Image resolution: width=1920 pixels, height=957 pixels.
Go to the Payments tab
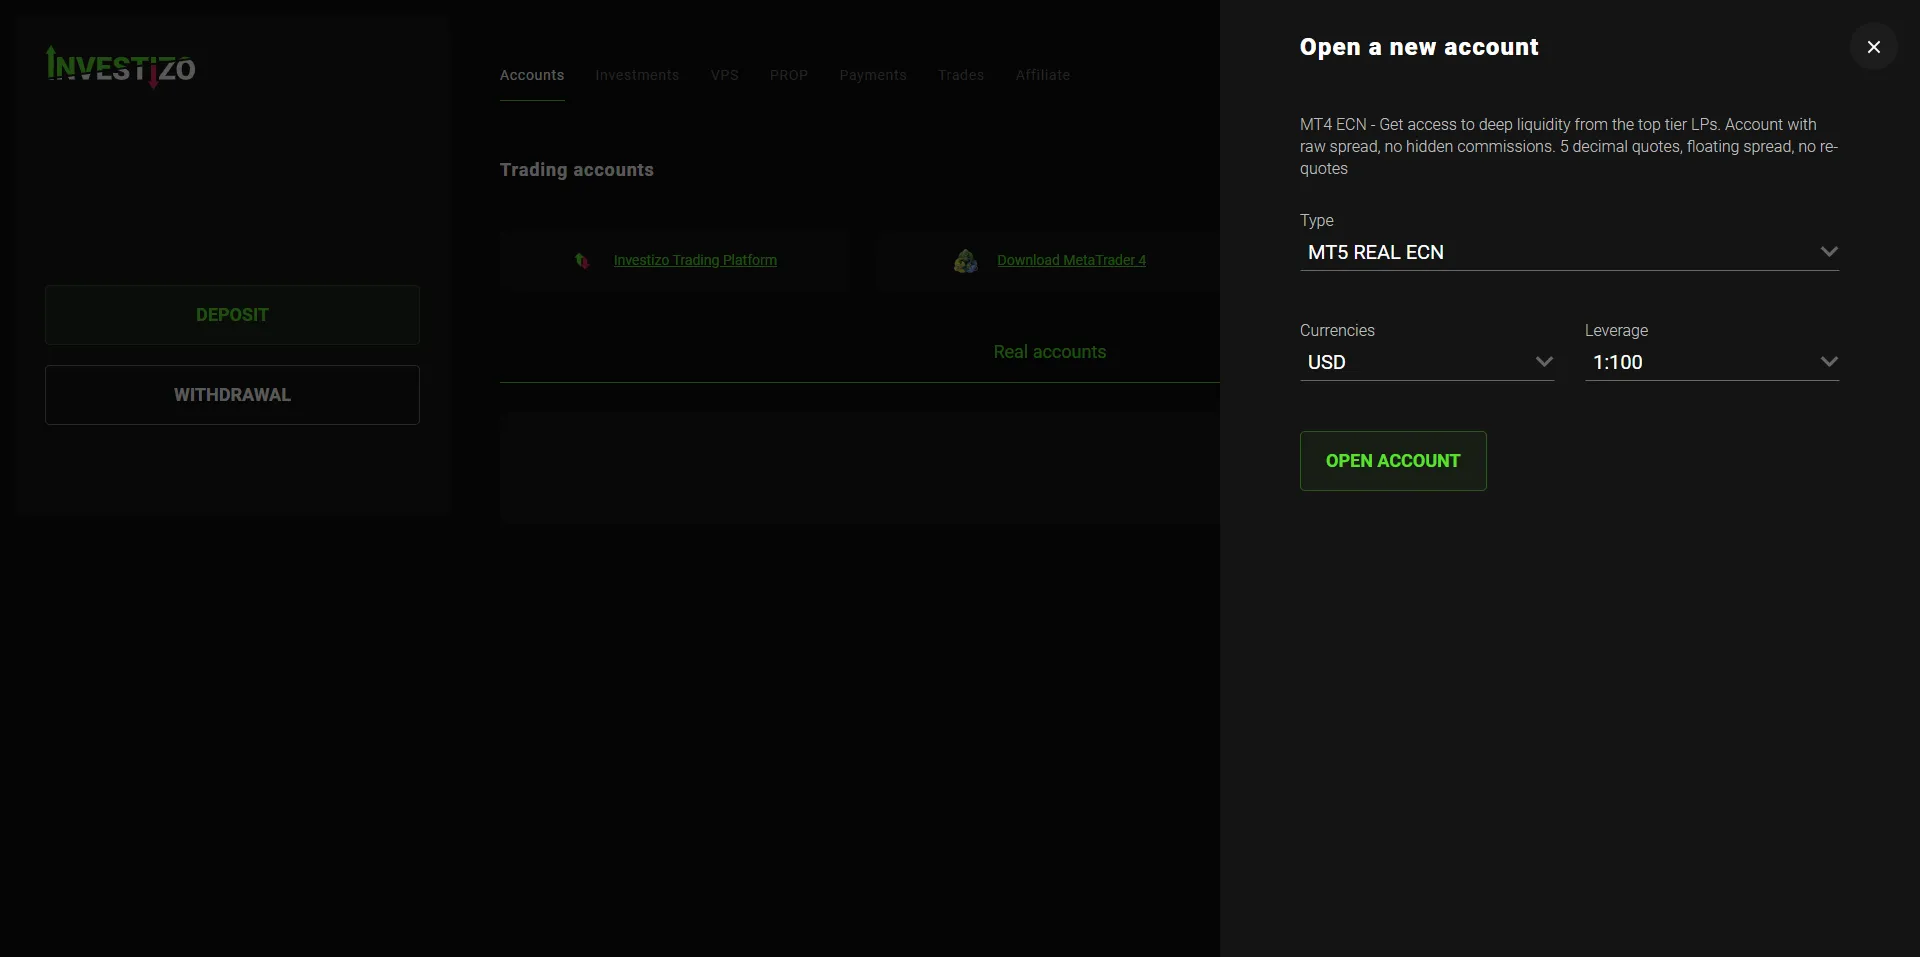click(873, 75)
